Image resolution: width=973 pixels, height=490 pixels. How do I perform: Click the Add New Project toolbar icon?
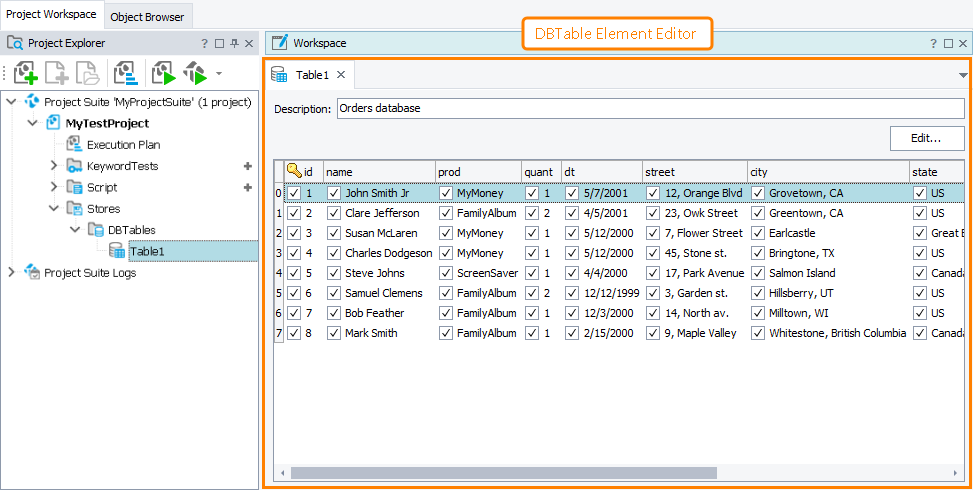coord(25,73)
